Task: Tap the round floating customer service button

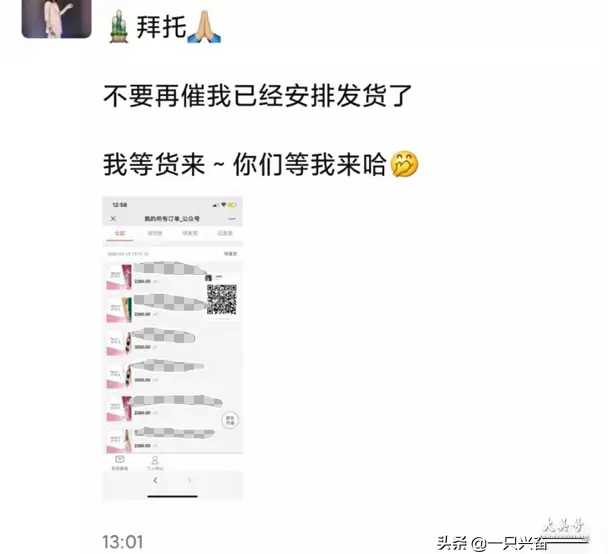Action: 230,420
